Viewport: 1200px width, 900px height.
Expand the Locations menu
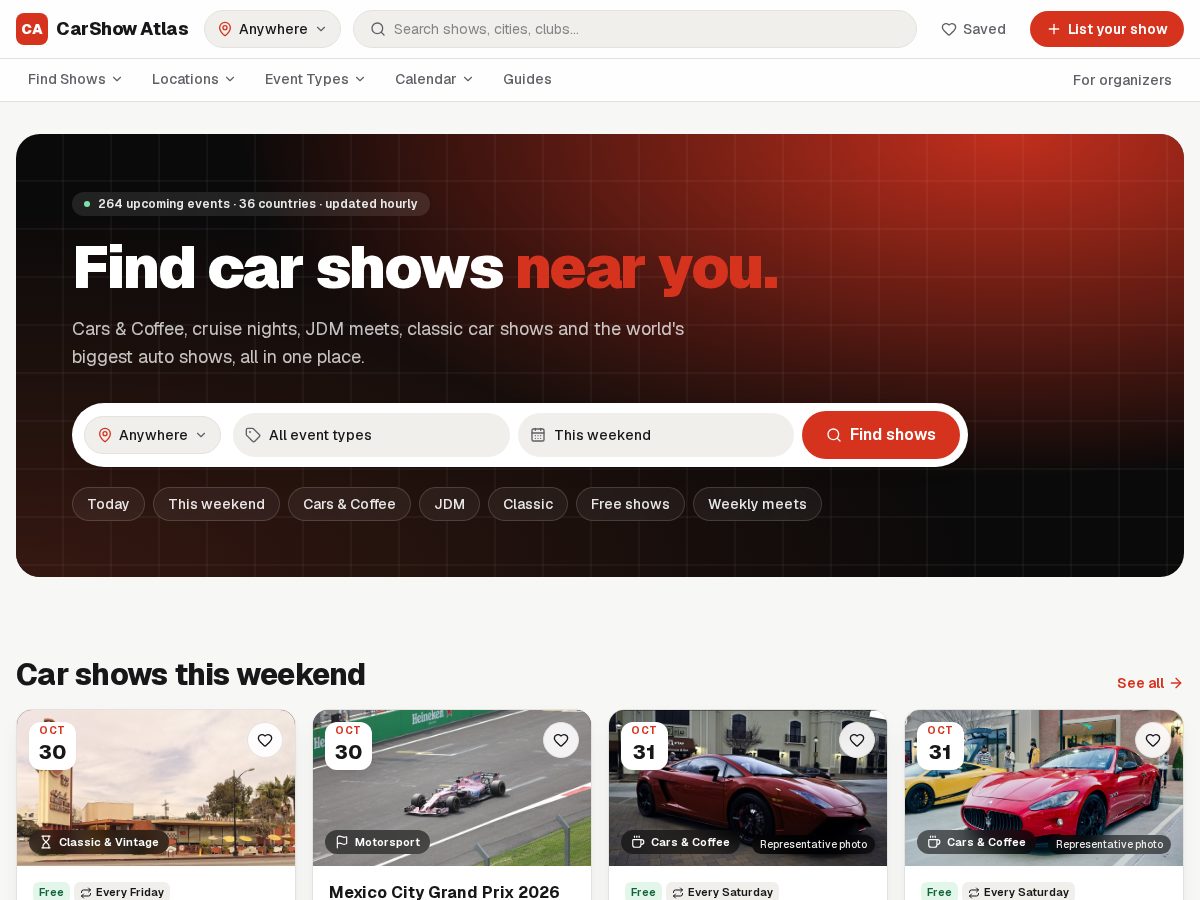194,79
